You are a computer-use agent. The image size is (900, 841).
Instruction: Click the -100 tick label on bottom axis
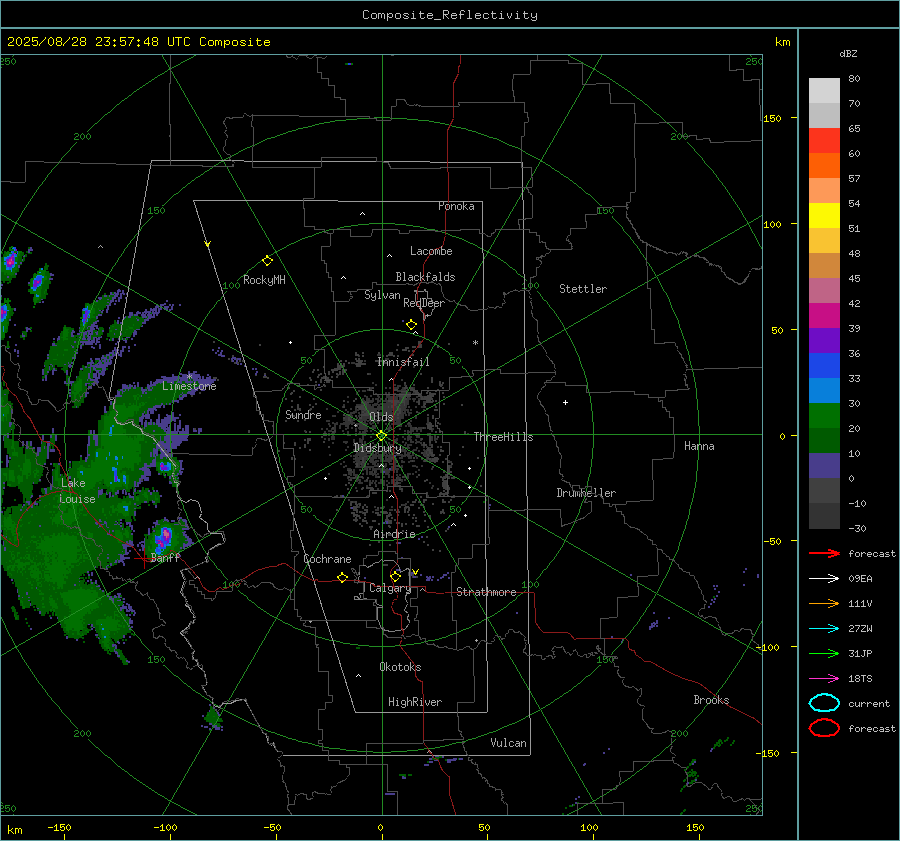pos(165,827)
